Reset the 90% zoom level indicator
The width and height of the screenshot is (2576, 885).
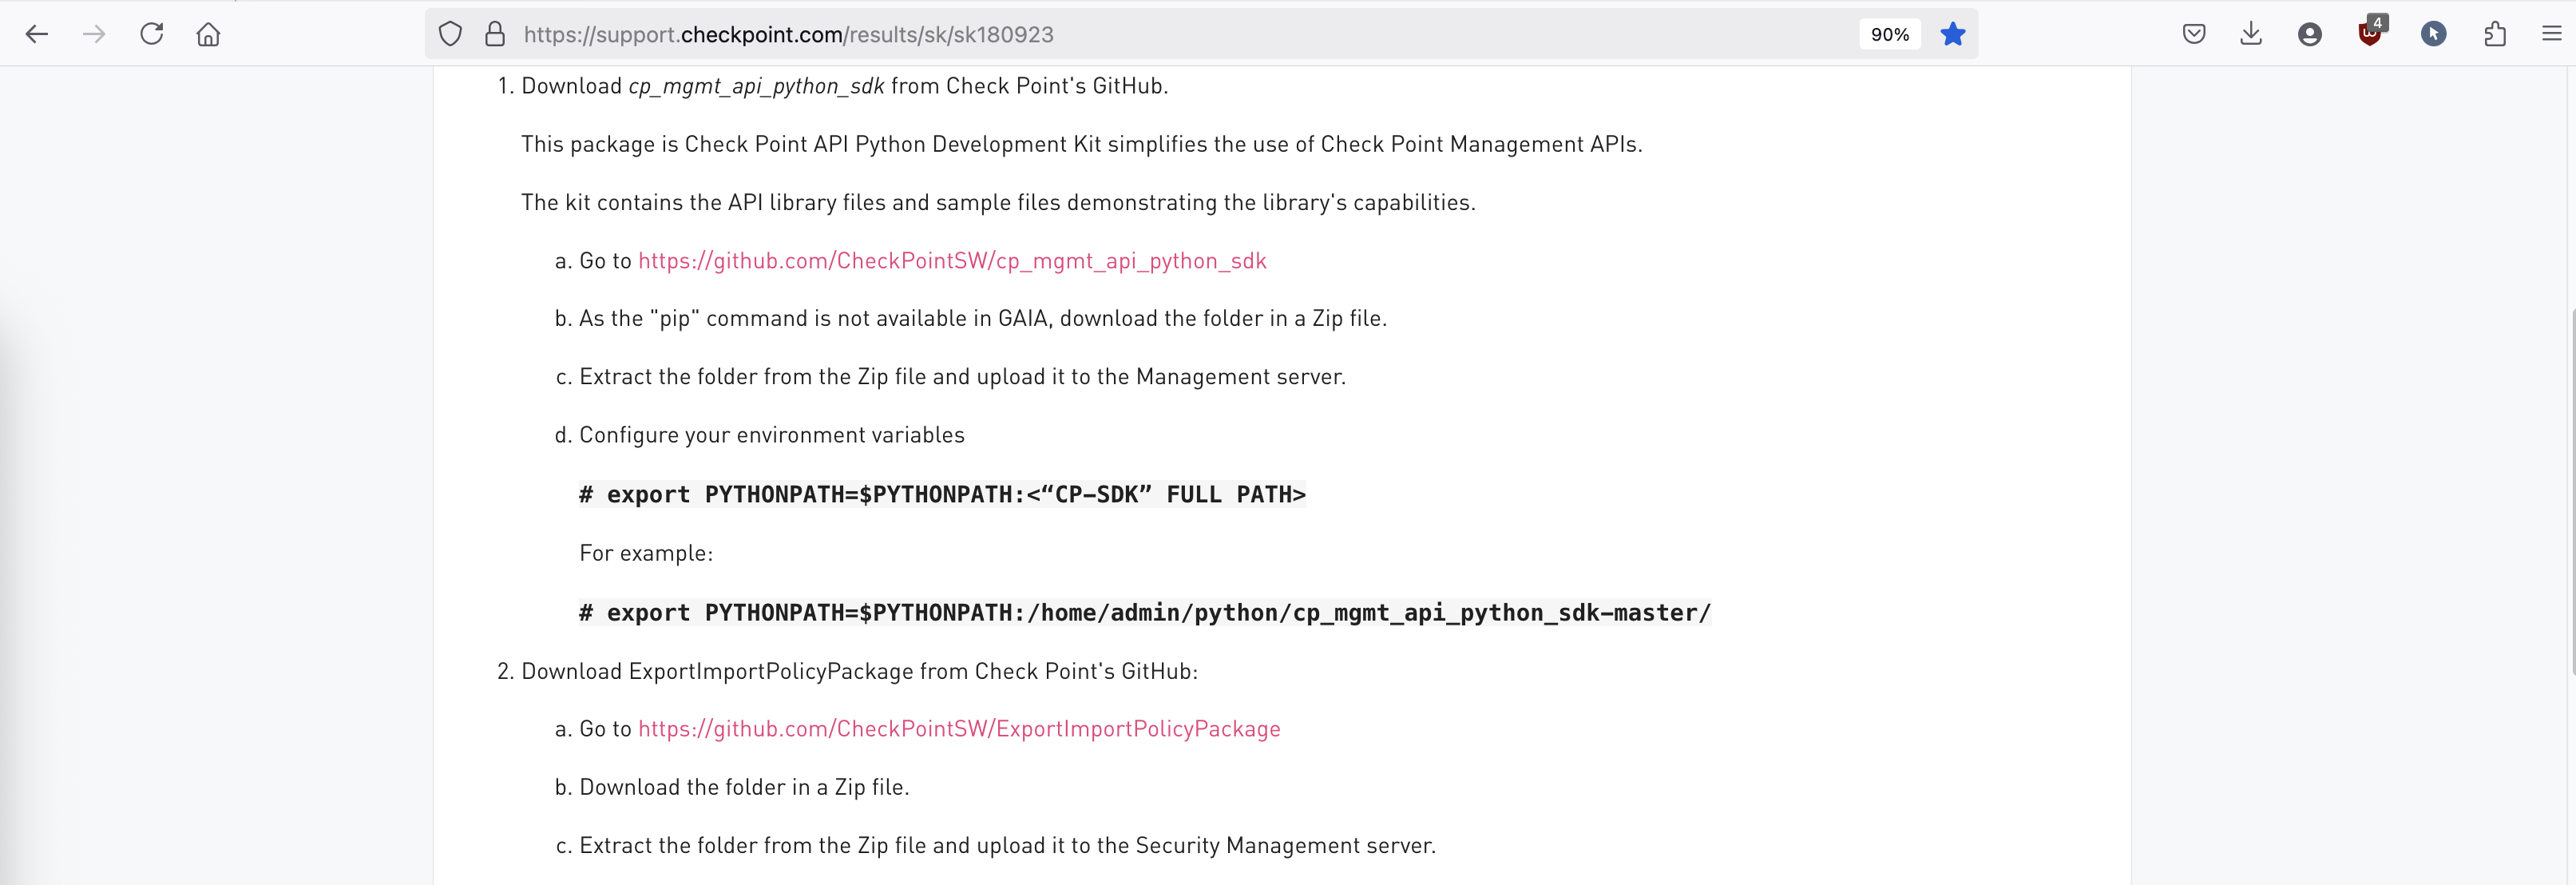coord(1889,34)
